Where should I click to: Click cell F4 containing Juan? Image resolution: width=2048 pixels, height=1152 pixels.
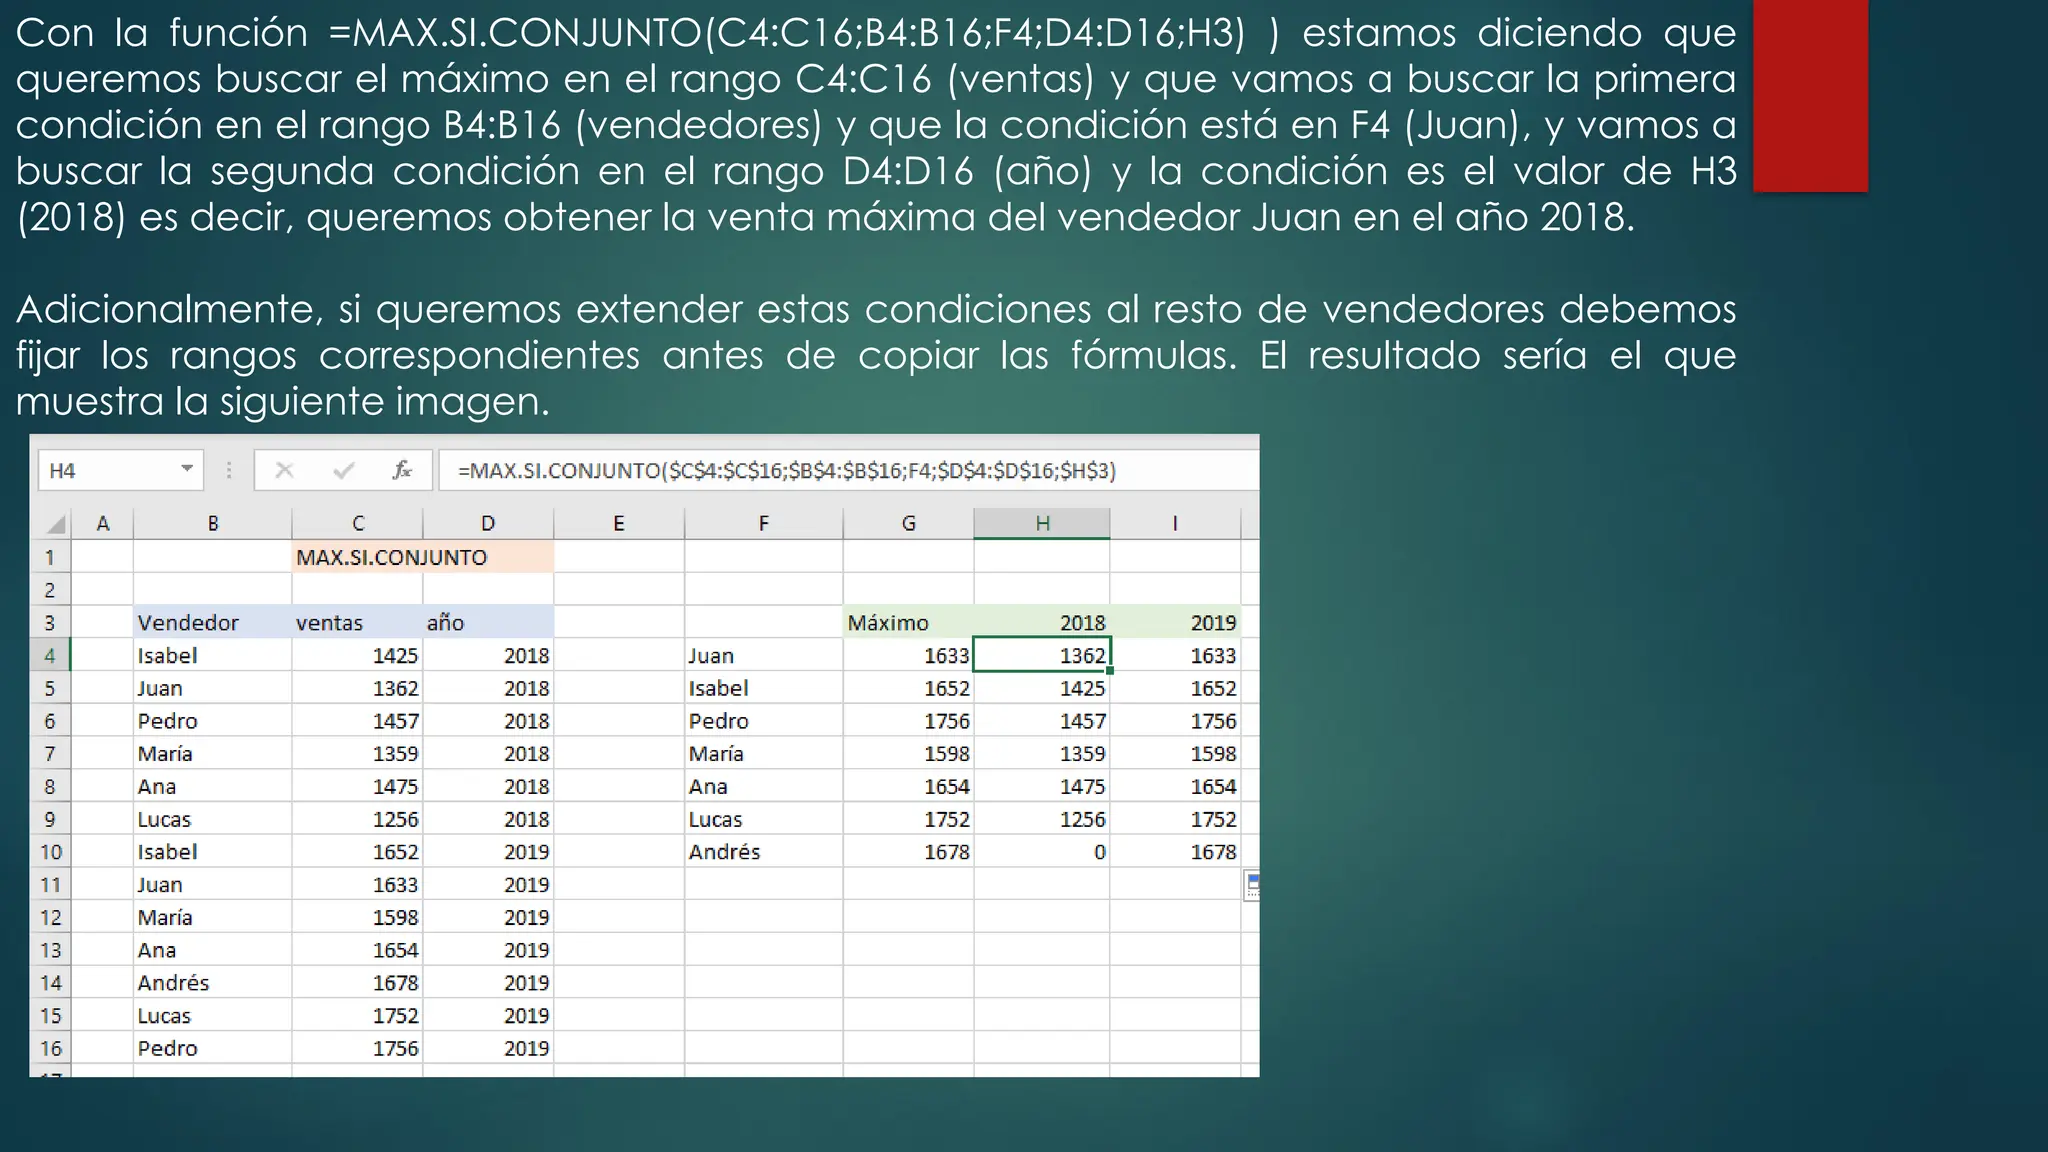coord(764,655)
